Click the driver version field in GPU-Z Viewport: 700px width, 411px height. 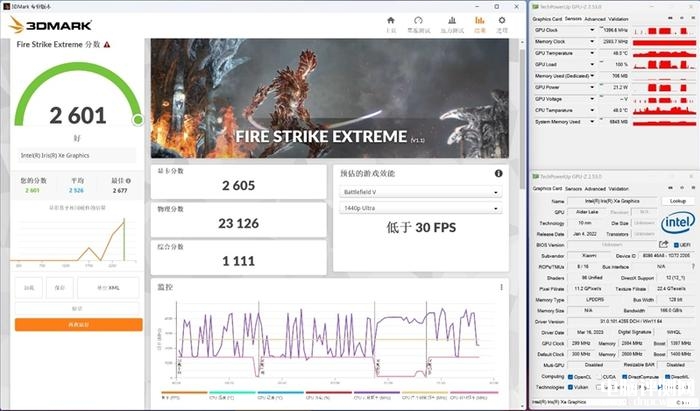pos(630,321)
